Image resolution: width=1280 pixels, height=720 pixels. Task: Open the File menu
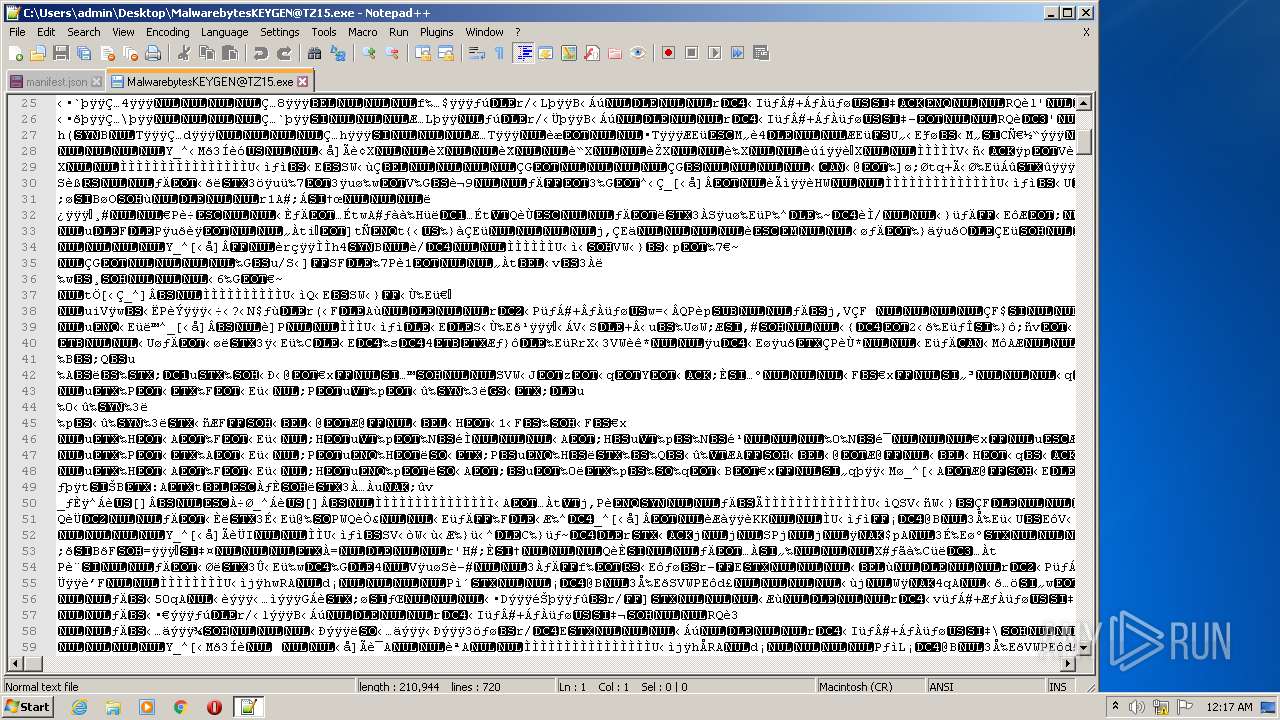18,32
